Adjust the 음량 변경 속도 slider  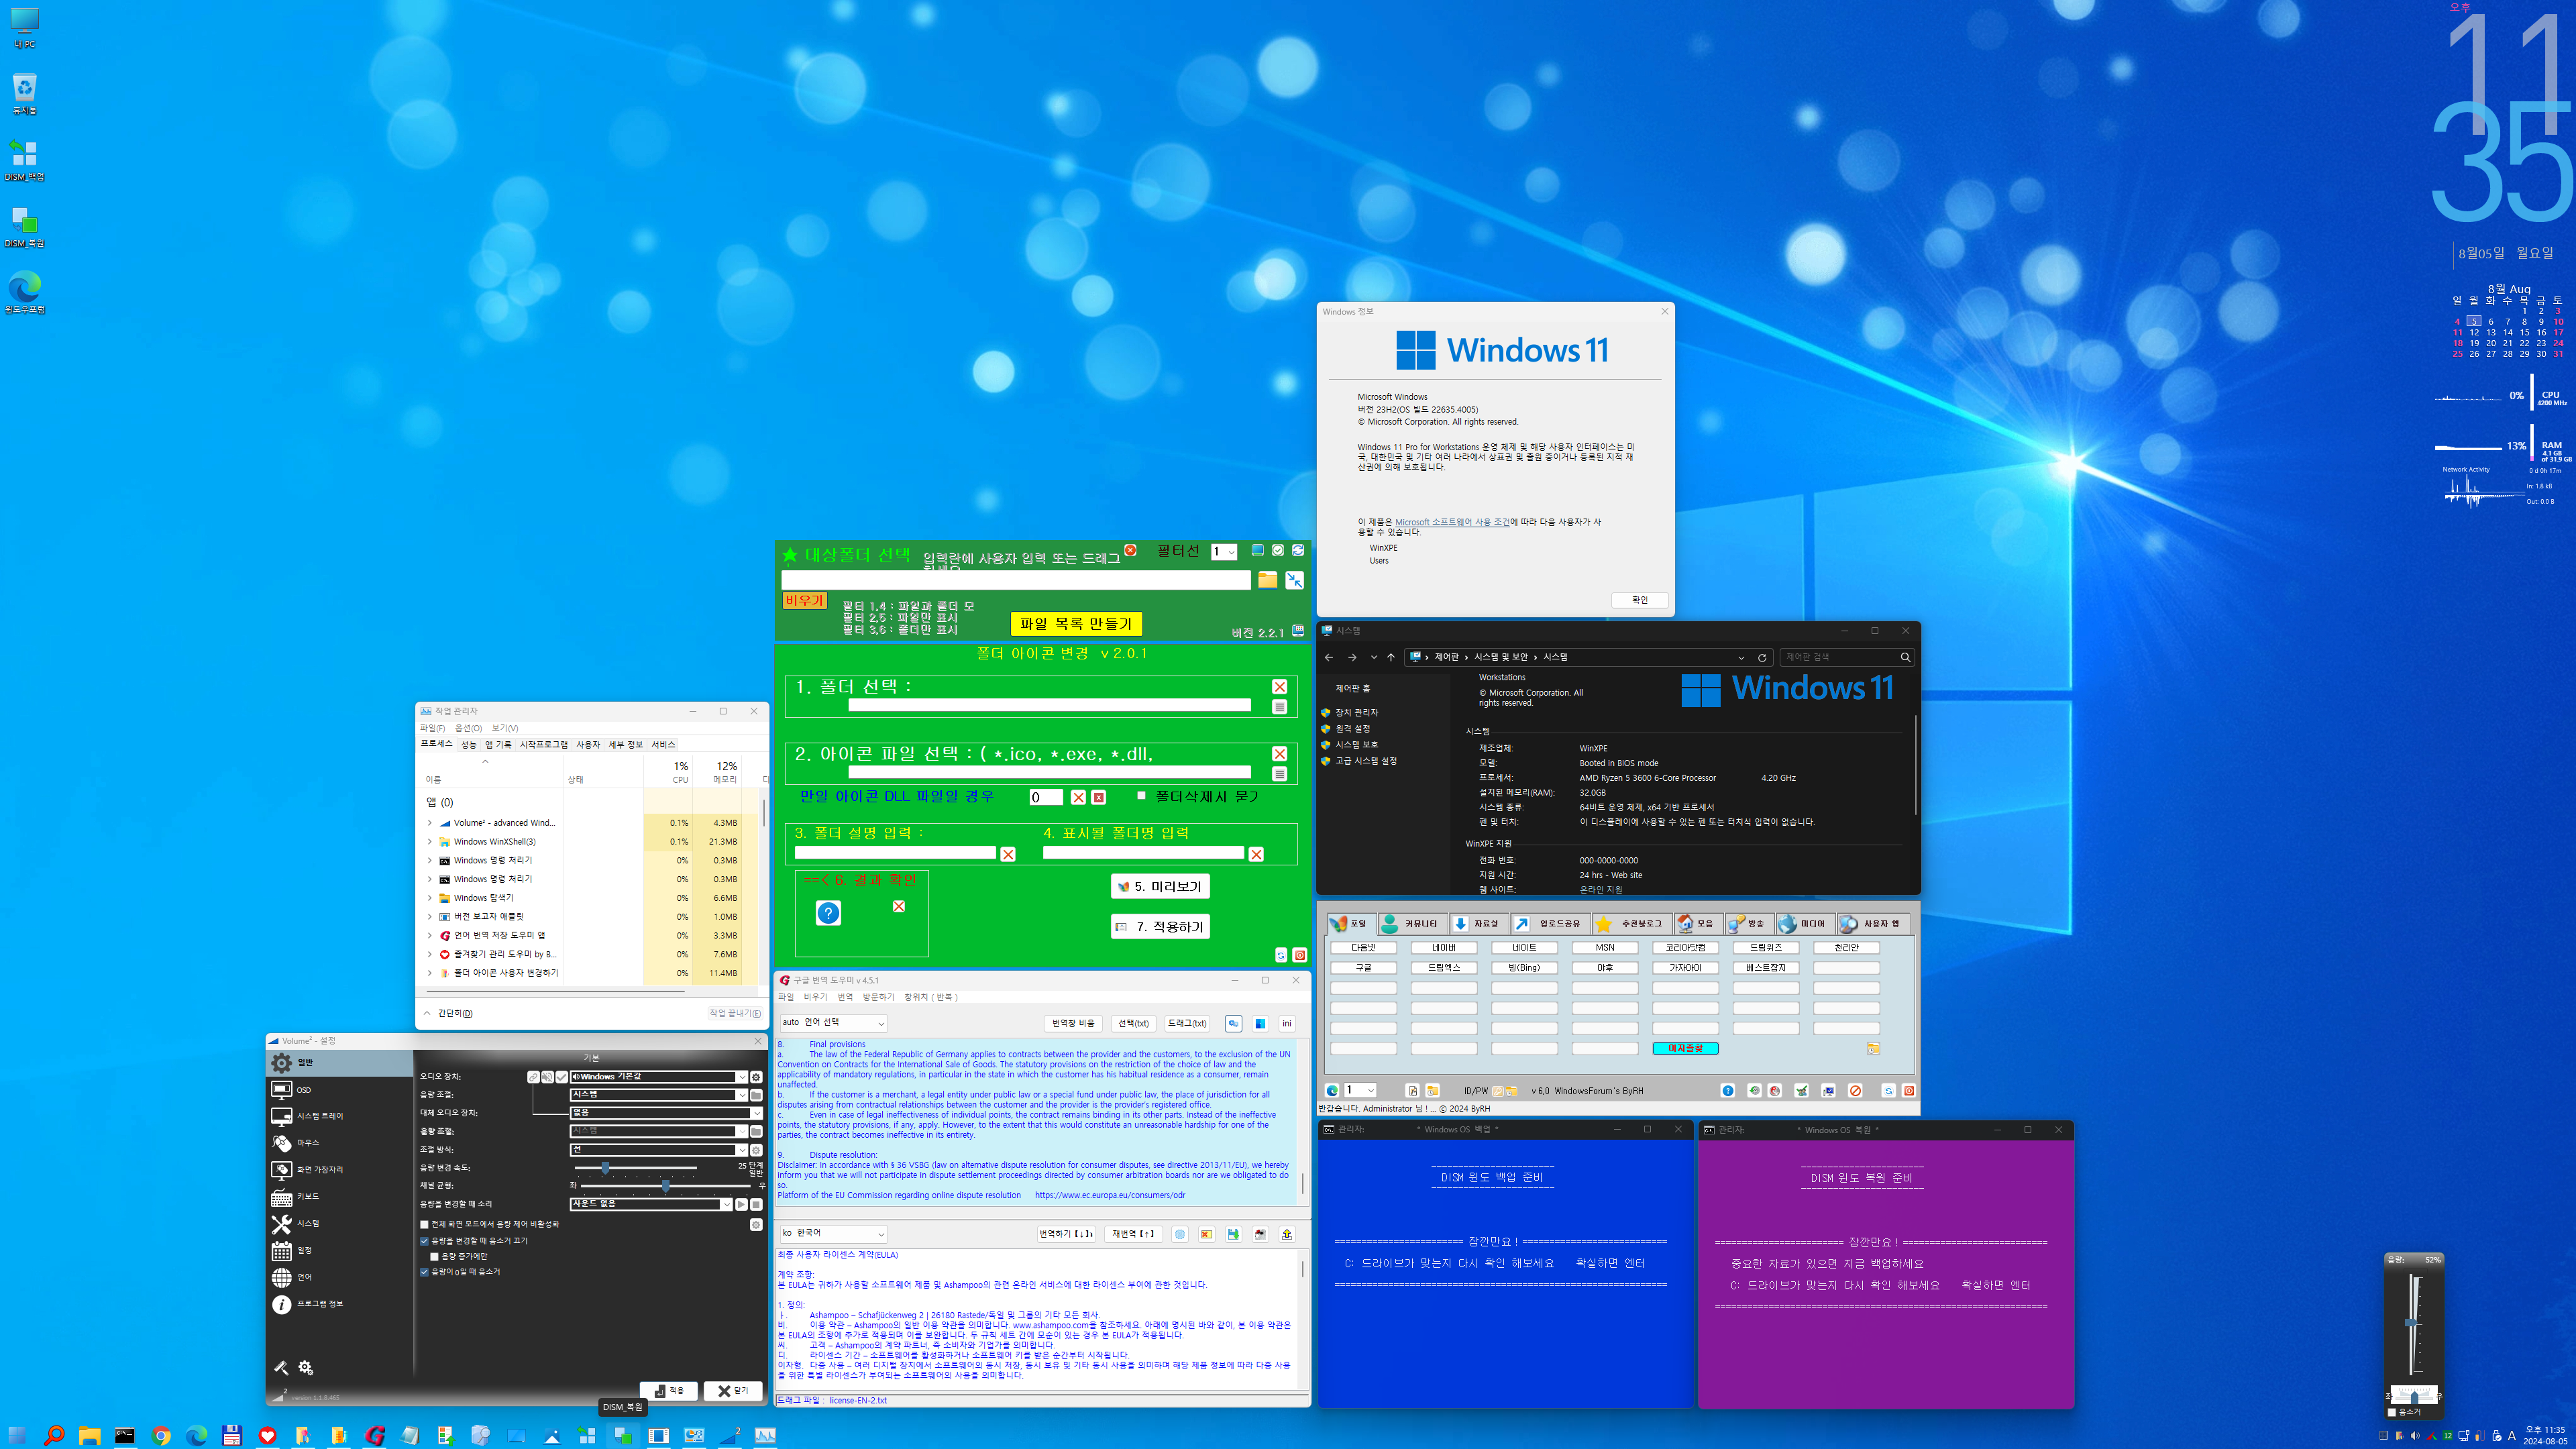coord(605,1168)
